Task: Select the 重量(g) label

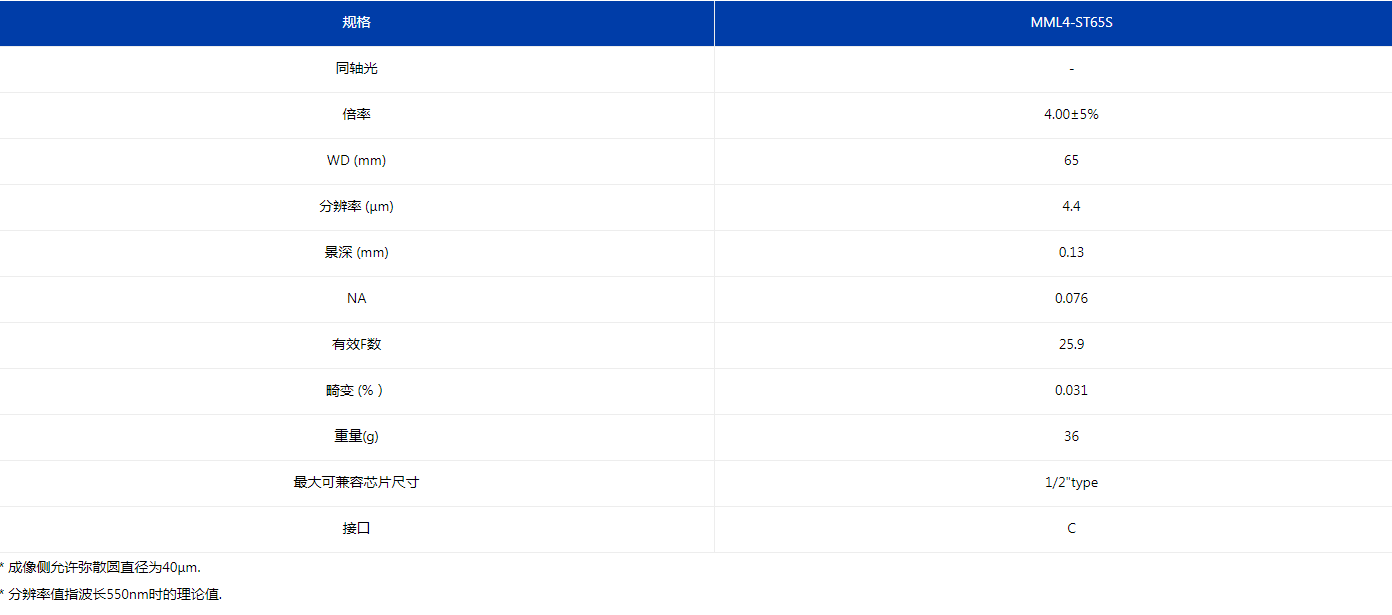Action: [357, 437]
